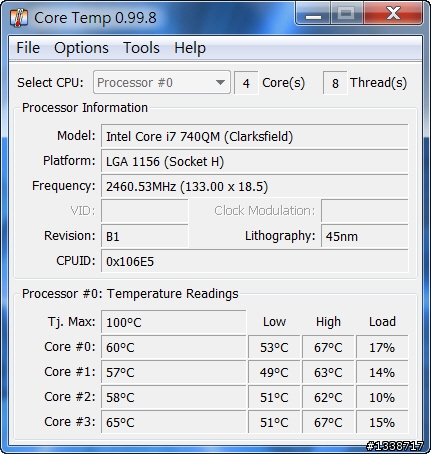Open the Options menu
Image resolution: width=431 pixels, height=454 pixels.
coord(81,48)
